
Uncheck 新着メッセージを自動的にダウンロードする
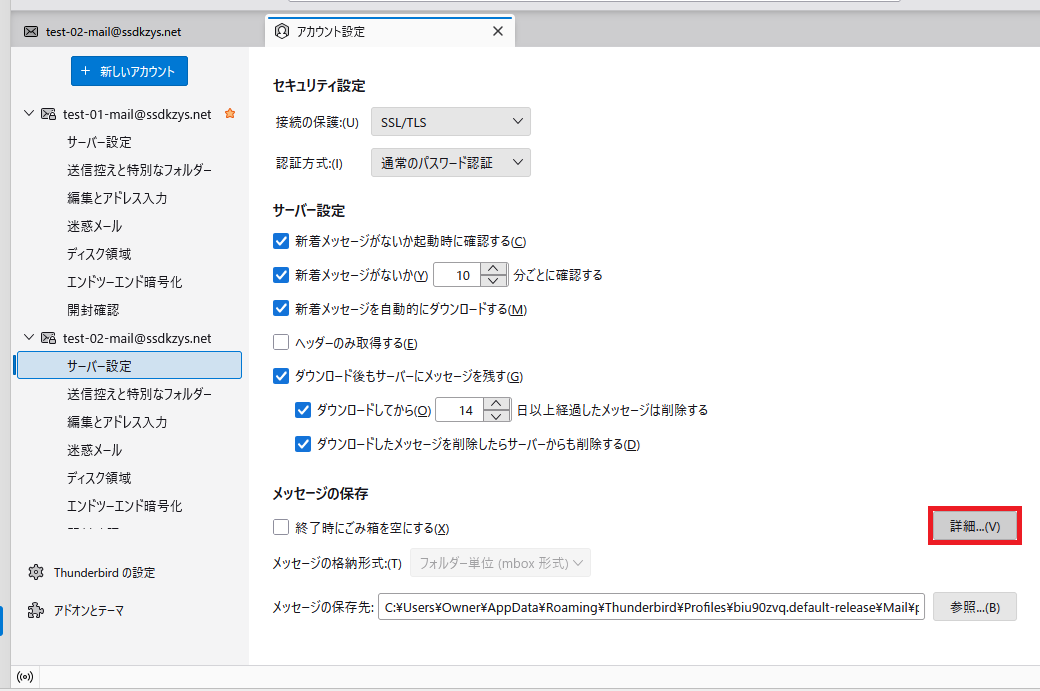click(x=281, y=309)
